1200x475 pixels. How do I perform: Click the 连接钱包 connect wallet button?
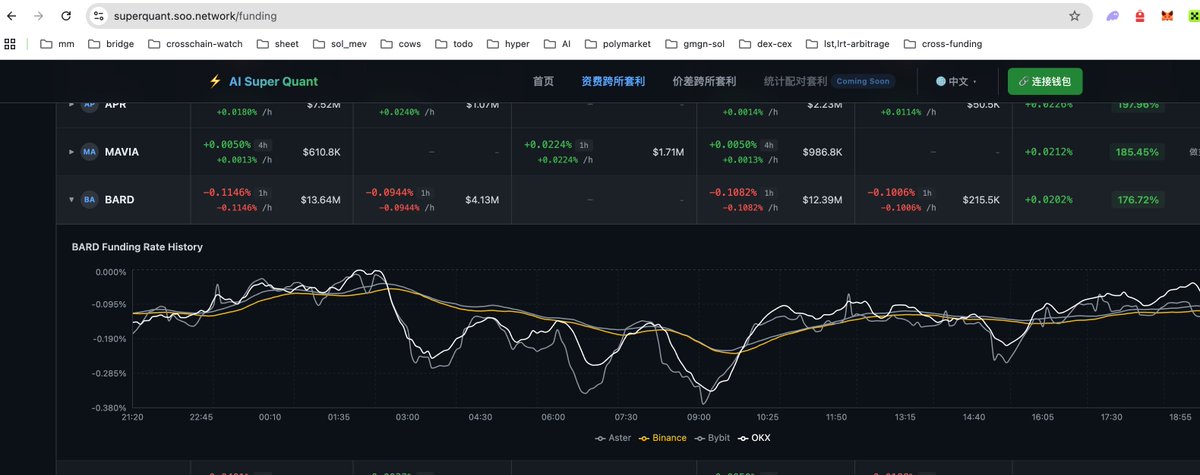point(1044,82)
